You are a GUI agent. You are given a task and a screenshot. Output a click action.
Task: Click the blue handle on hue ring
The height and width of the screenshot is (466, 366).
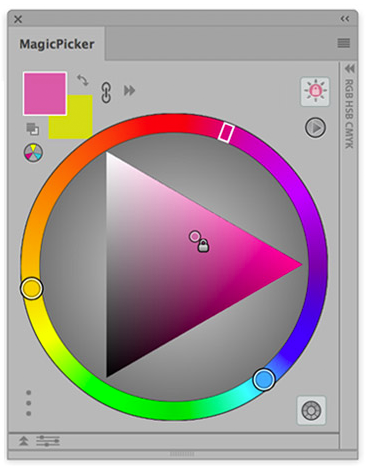click(264, 379)
